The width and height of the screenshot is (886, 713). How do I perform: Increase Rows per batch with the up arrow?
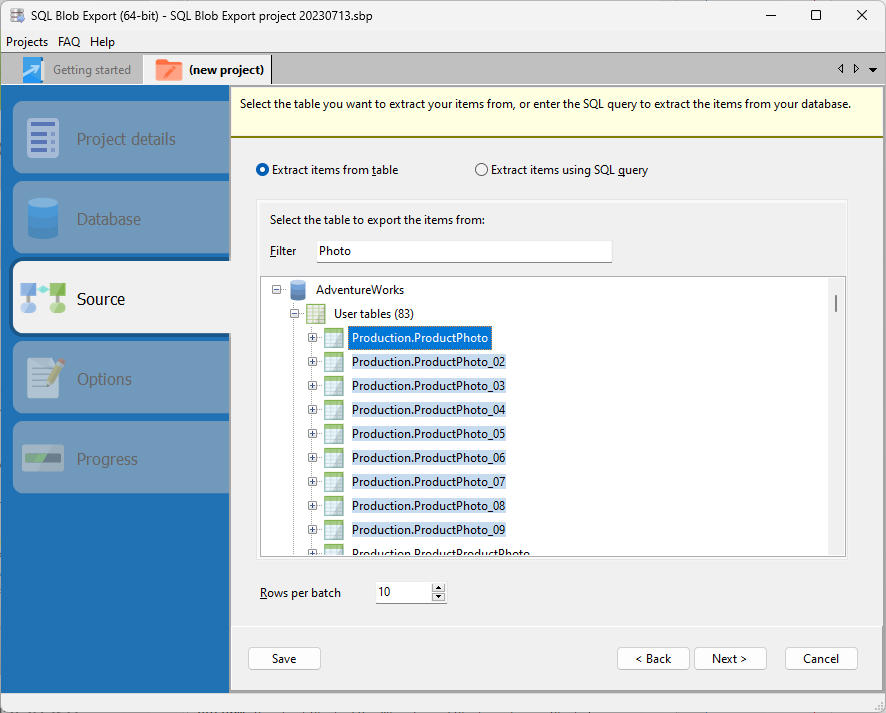point(438,588)
